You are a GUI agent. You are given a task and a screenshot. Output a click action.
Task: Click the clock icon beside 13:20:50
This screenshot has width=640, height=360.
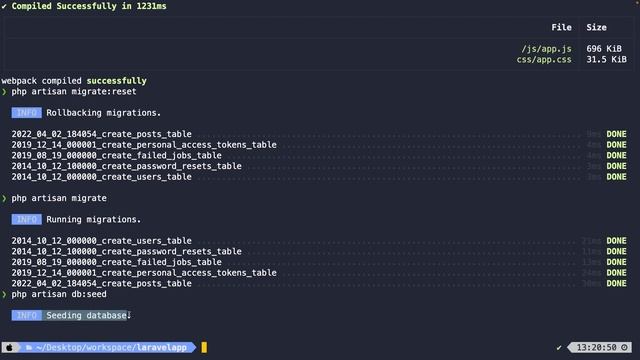coord(624,347)
